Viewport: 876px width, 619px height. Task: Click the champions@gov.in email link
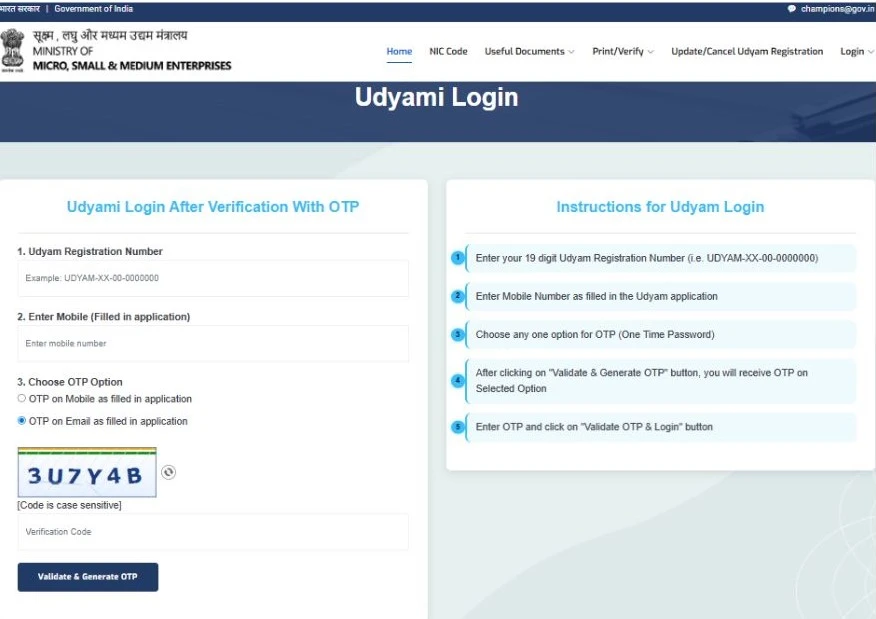[837, 9]
